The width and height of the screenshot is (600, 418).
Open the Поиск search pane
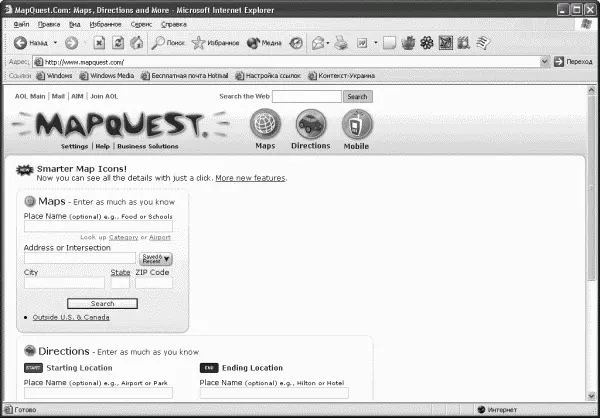pyautogui.click(x=168, y=43)
